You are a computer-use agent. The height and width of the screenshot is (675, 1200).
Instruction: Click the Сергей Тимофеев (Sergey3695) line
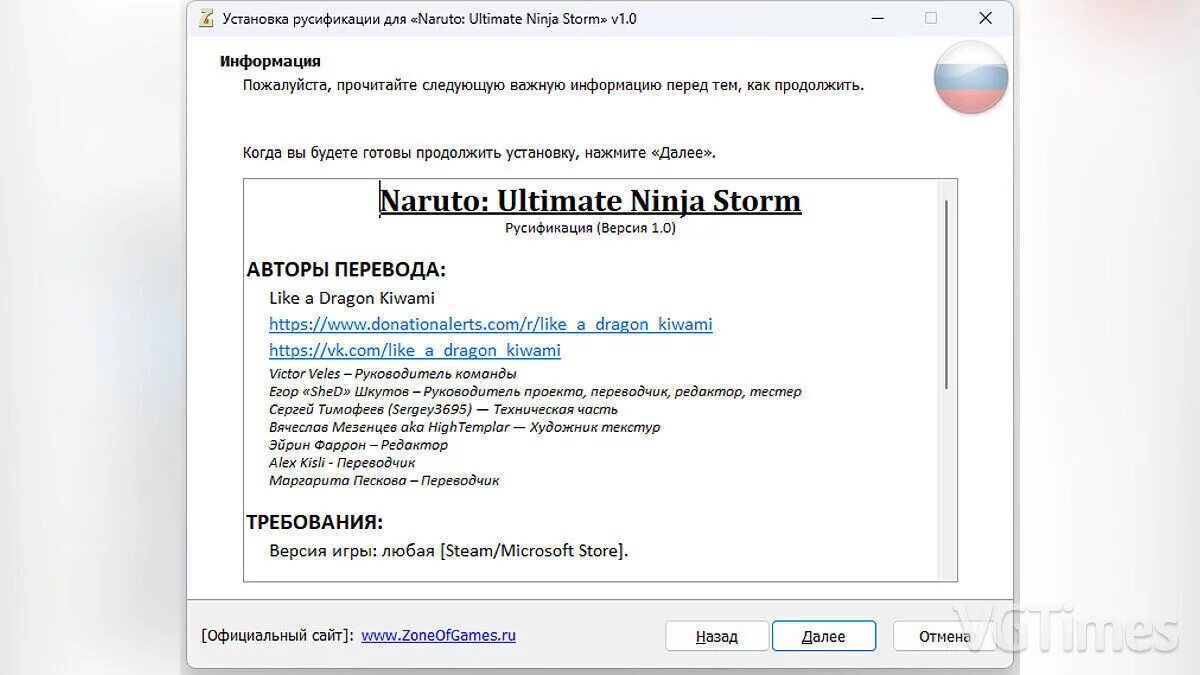pos(443,409)
